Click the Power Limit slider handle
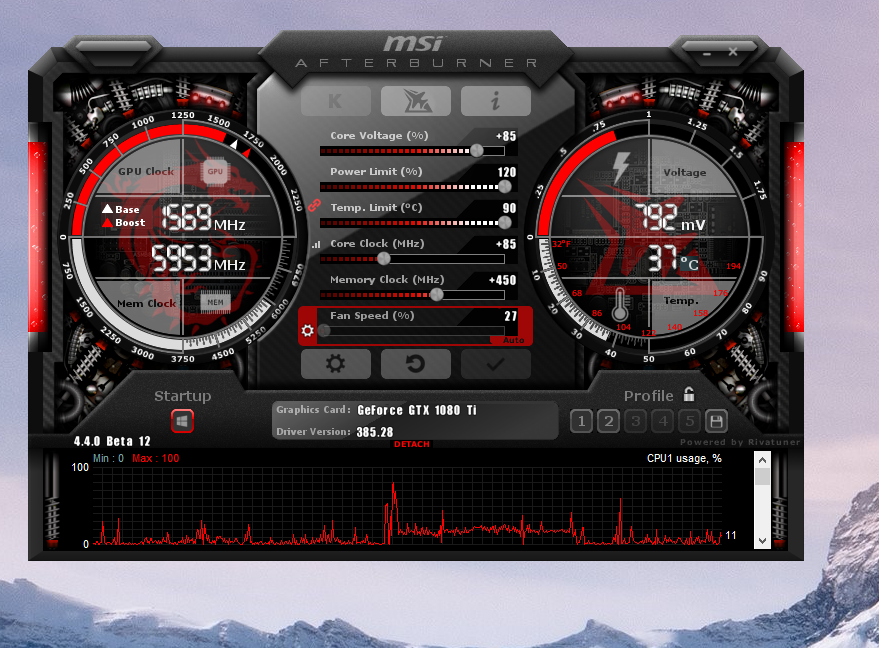This screenshot has width=879, height=648. click(x=505, y=187)
